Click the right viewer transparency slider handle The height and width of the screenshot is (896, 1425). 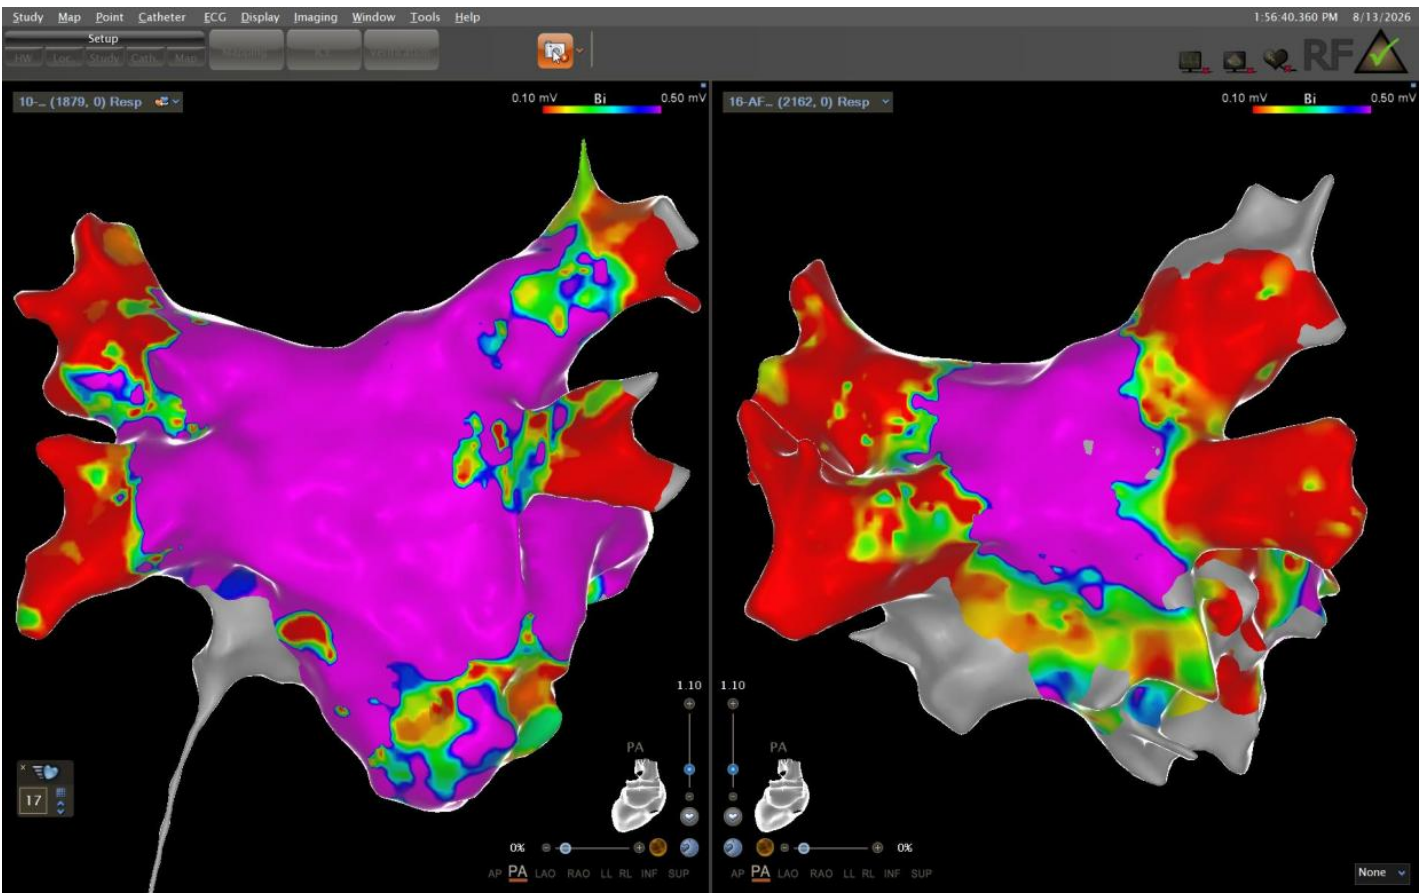pyautogui.click(x=801, y=847)
